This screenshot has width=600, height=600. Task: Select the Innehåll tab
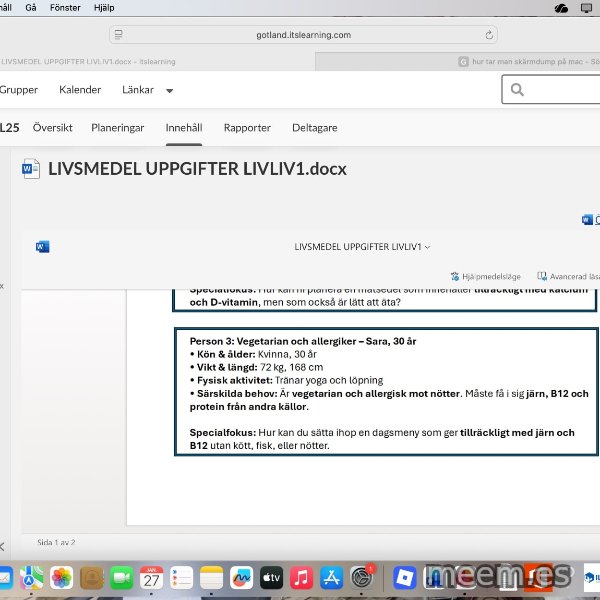(x=184, y=128)
